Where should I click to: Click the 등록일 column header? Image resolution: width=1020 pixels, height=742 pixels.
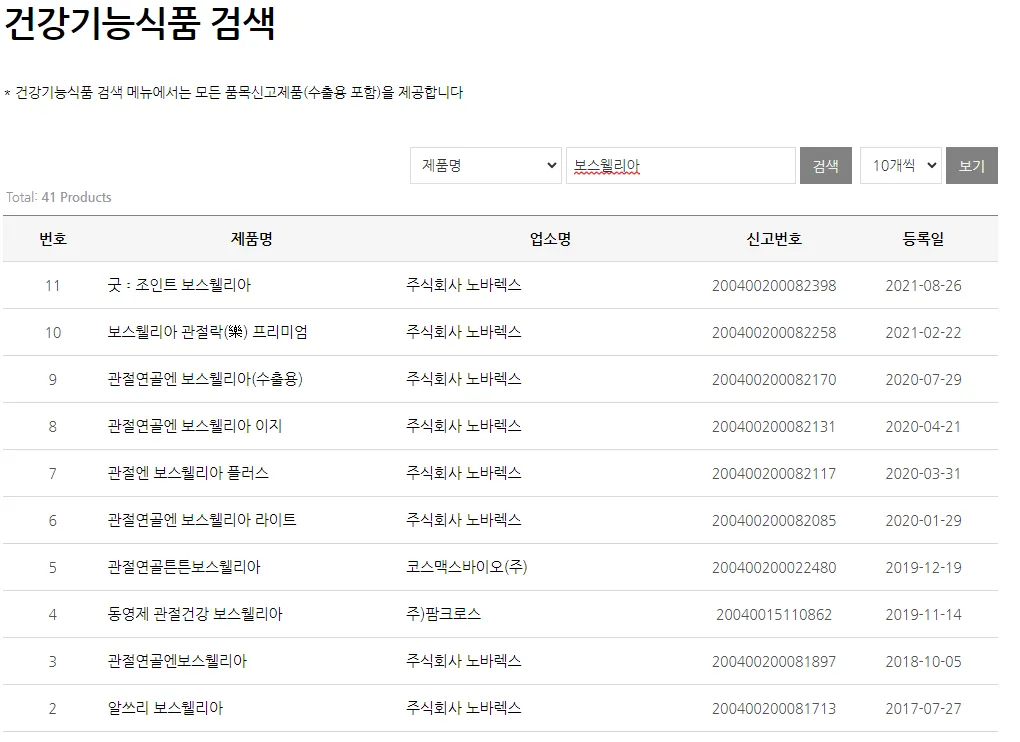click(920, 238)
